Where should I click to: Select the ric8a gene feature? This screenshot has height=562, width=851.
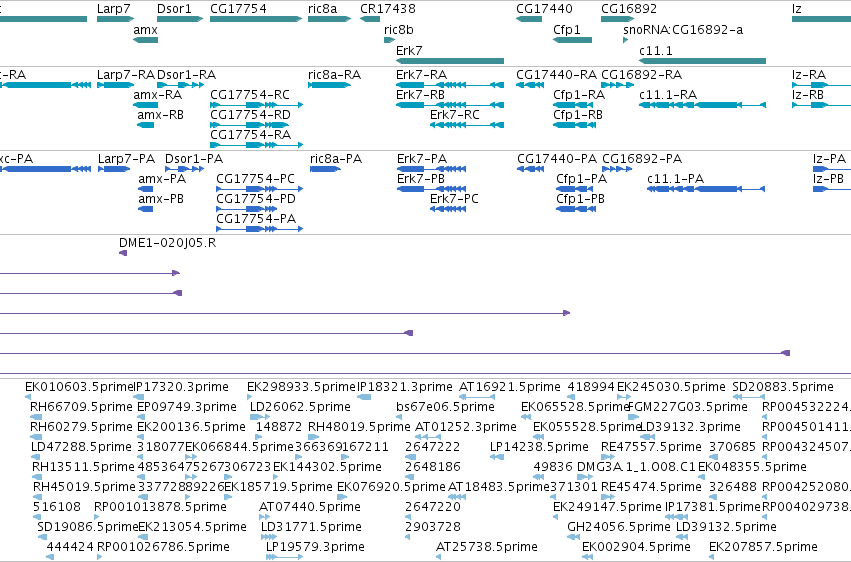point(329,19)
